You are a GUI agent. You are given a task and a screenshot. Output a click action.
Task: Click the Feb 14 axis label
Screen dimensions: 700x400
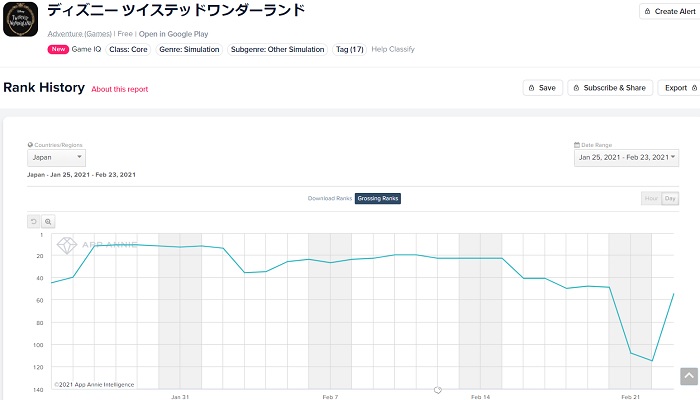point(480,396)
